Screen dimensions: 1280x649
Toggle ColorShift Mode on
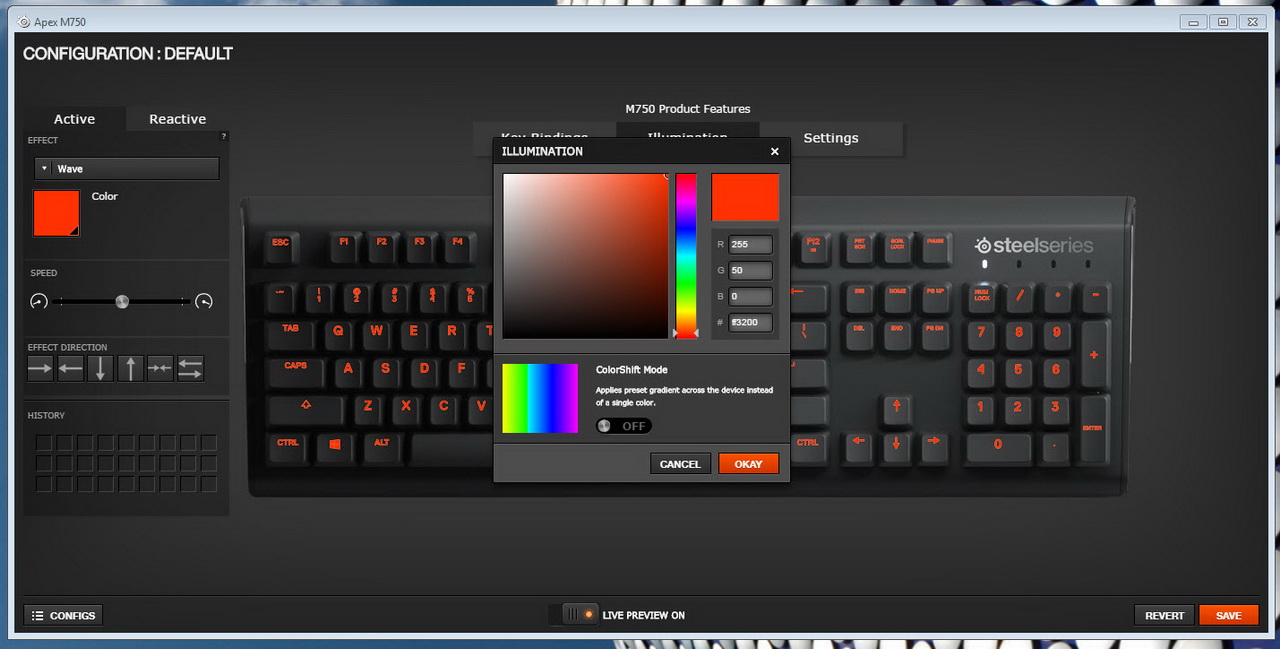tap(623, 426)
